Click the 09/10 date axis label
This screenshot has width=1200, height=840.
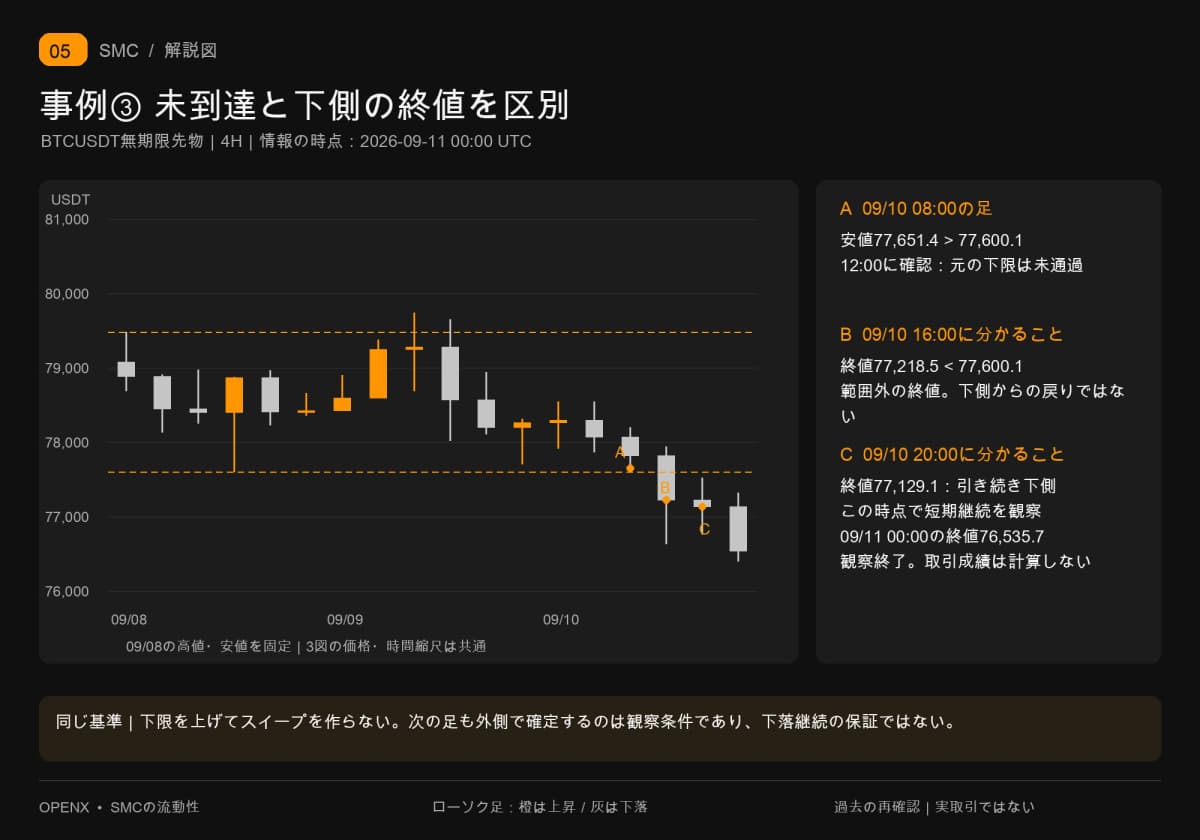click(x=561, y=620)
